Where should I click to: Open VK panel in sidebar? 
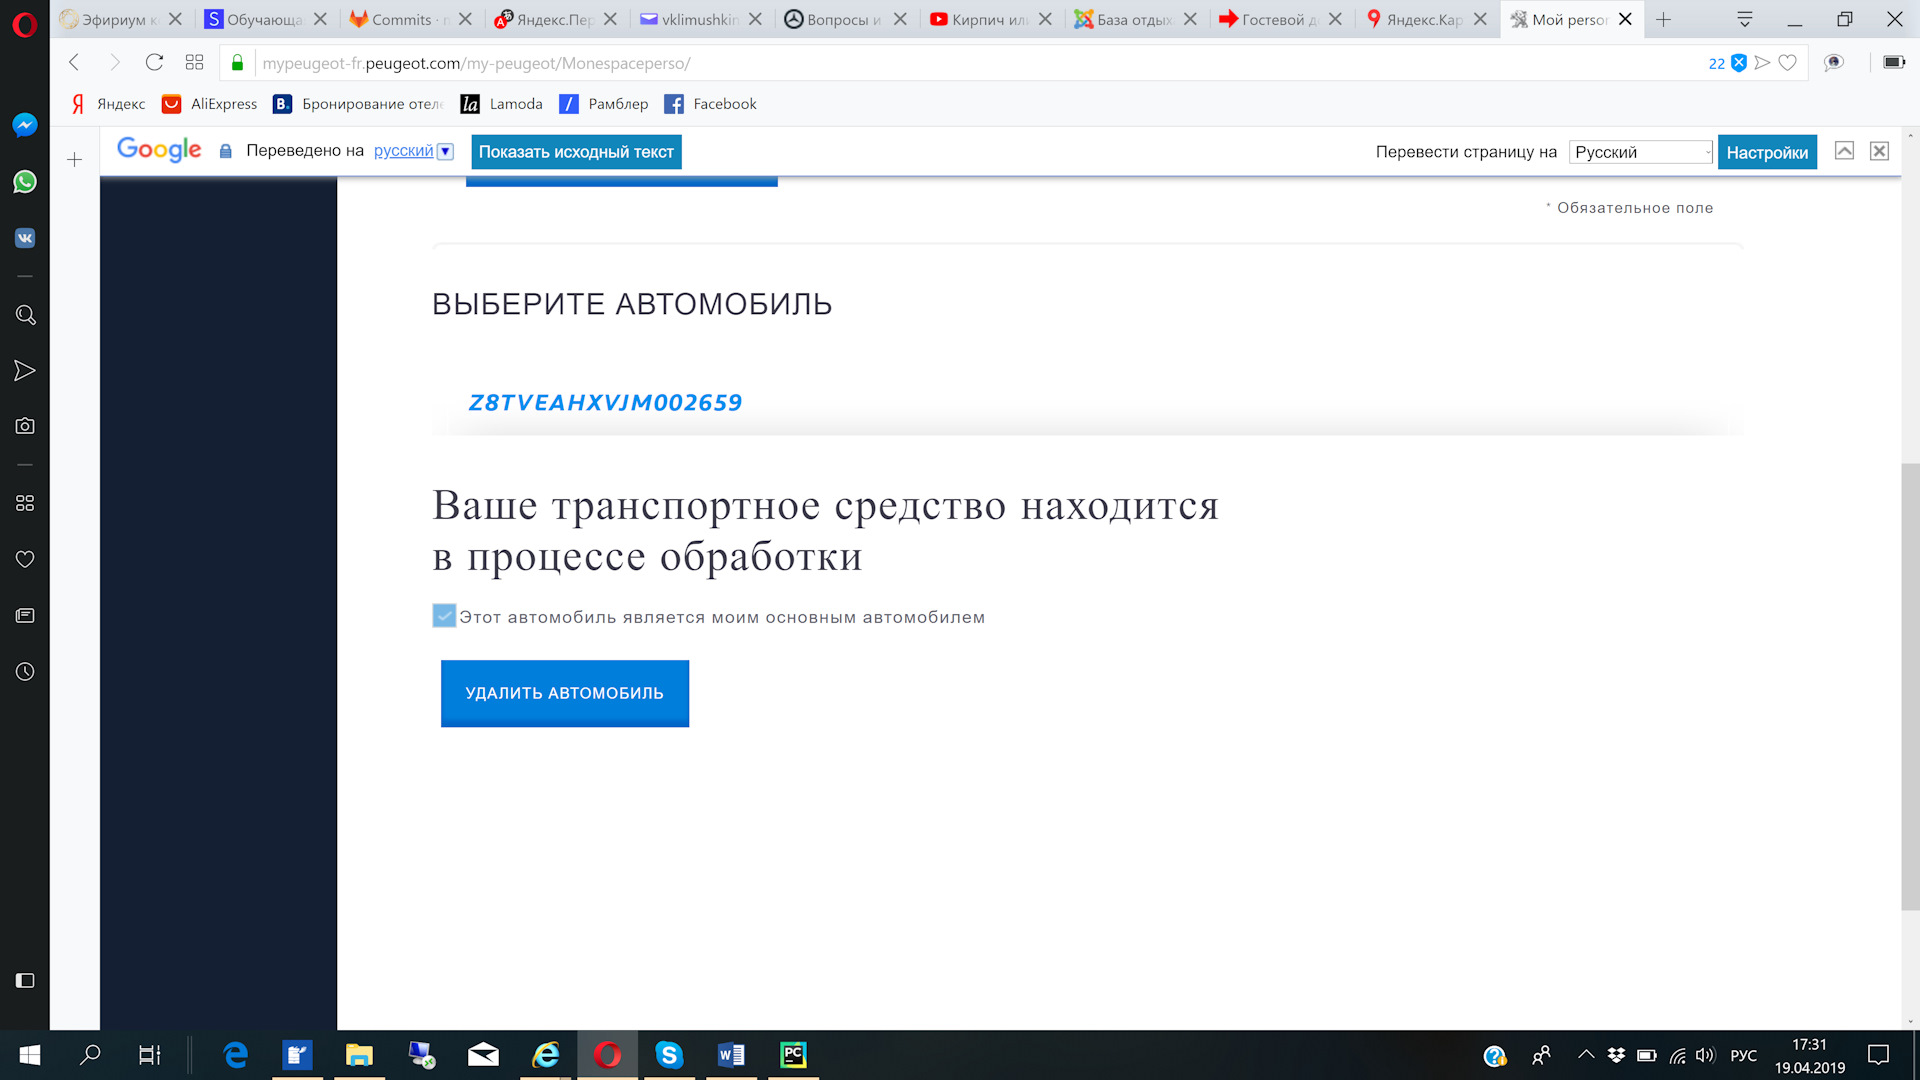[x=25, y=238]
